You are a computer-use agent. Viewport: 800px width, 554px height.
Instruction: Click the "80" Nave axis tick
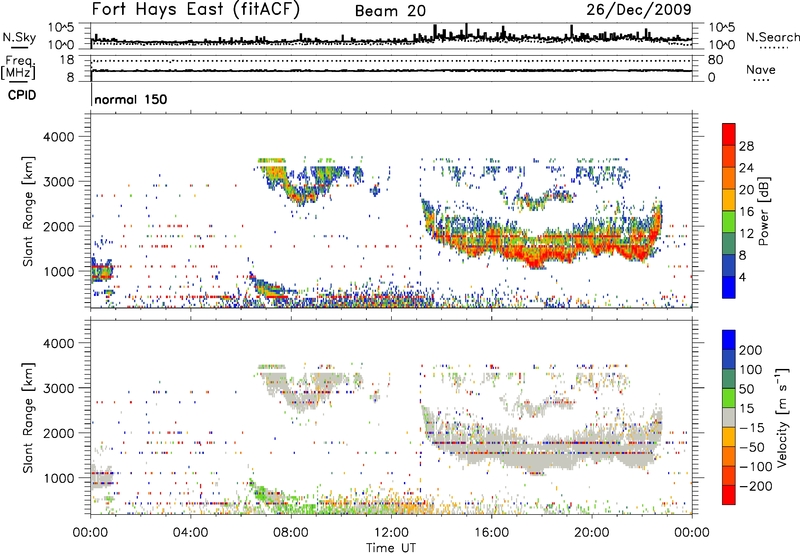tap(715, 60)
